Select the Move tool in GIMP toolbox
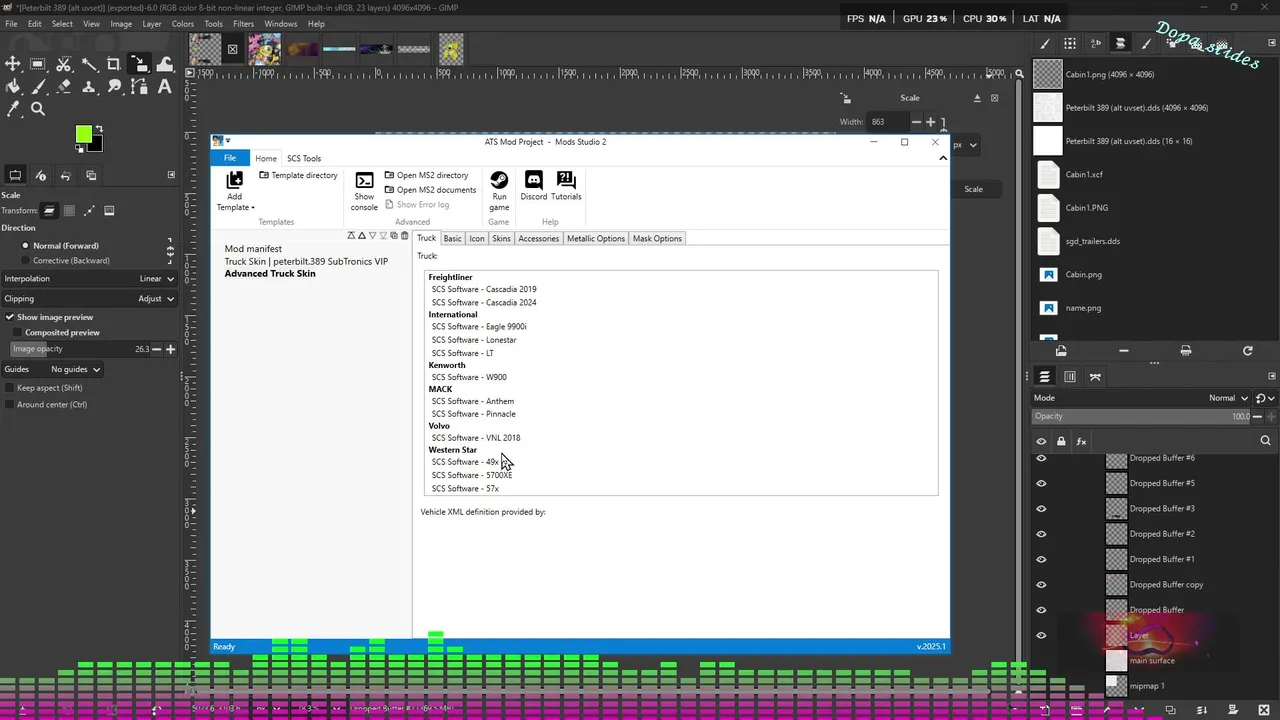 13,64
